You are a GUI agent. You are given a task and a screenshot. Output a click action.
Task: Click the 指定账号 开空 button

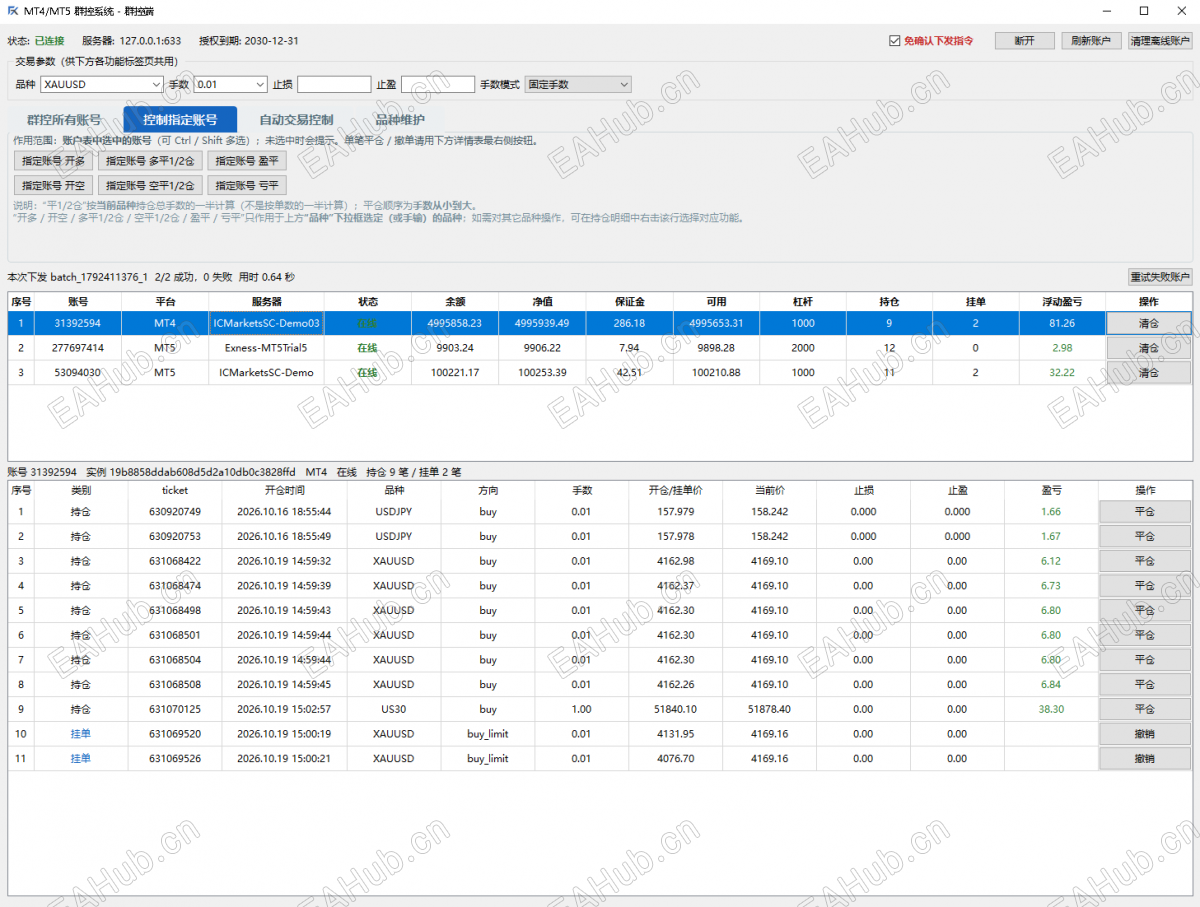coord(54,185)
